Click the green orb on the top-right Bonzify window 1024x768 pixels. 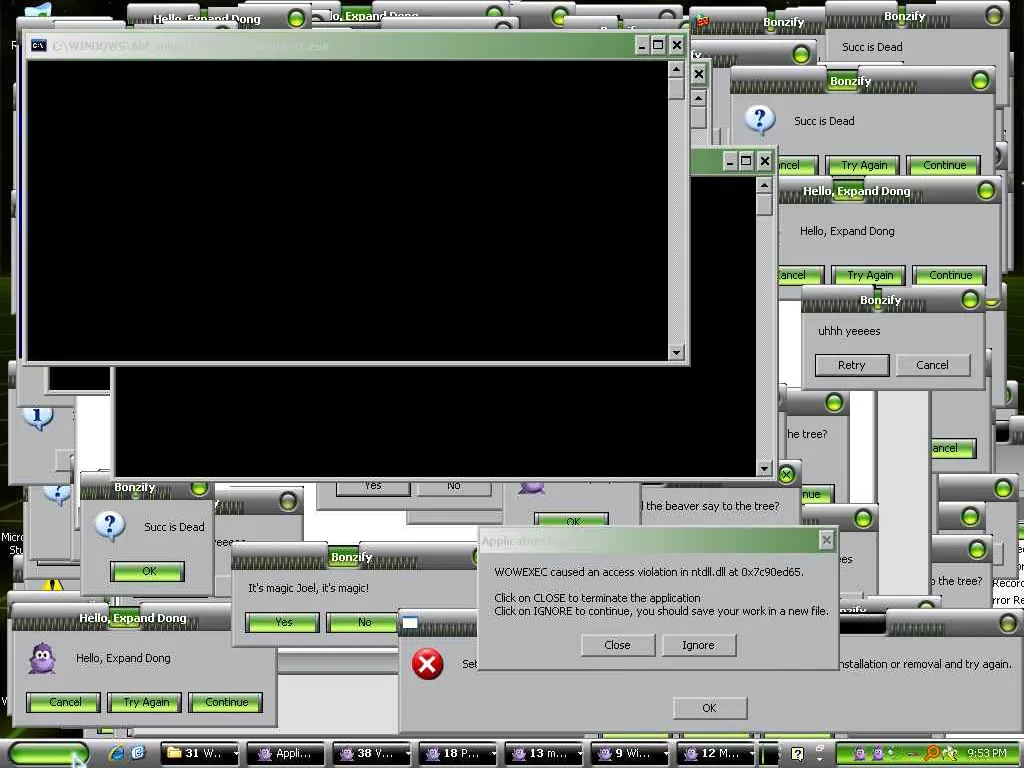click(994, 16)
